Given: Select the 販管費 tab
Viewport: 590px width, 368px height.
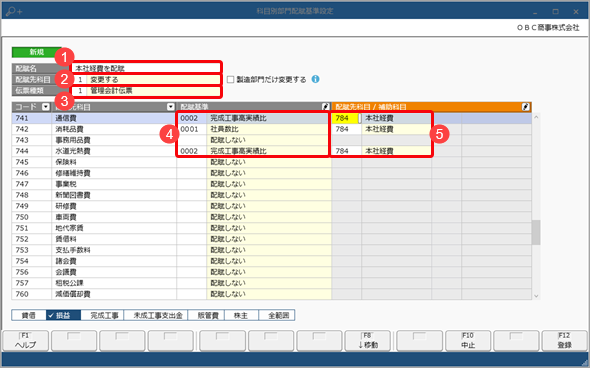Looking at the screenshot, I should pos(206,315).
